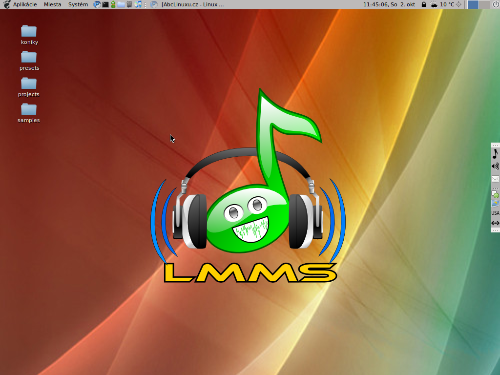Open the konky folder on desktop

click(29, 35)
